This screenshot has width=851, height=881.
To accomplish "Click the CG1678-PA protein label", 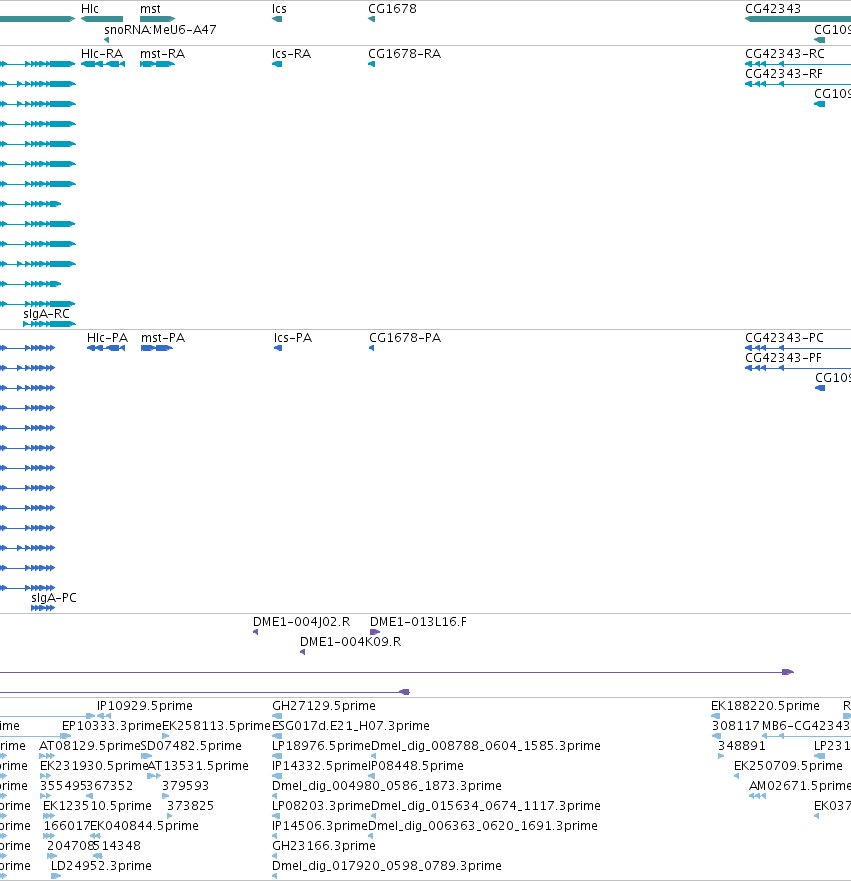I will point(405,338).
